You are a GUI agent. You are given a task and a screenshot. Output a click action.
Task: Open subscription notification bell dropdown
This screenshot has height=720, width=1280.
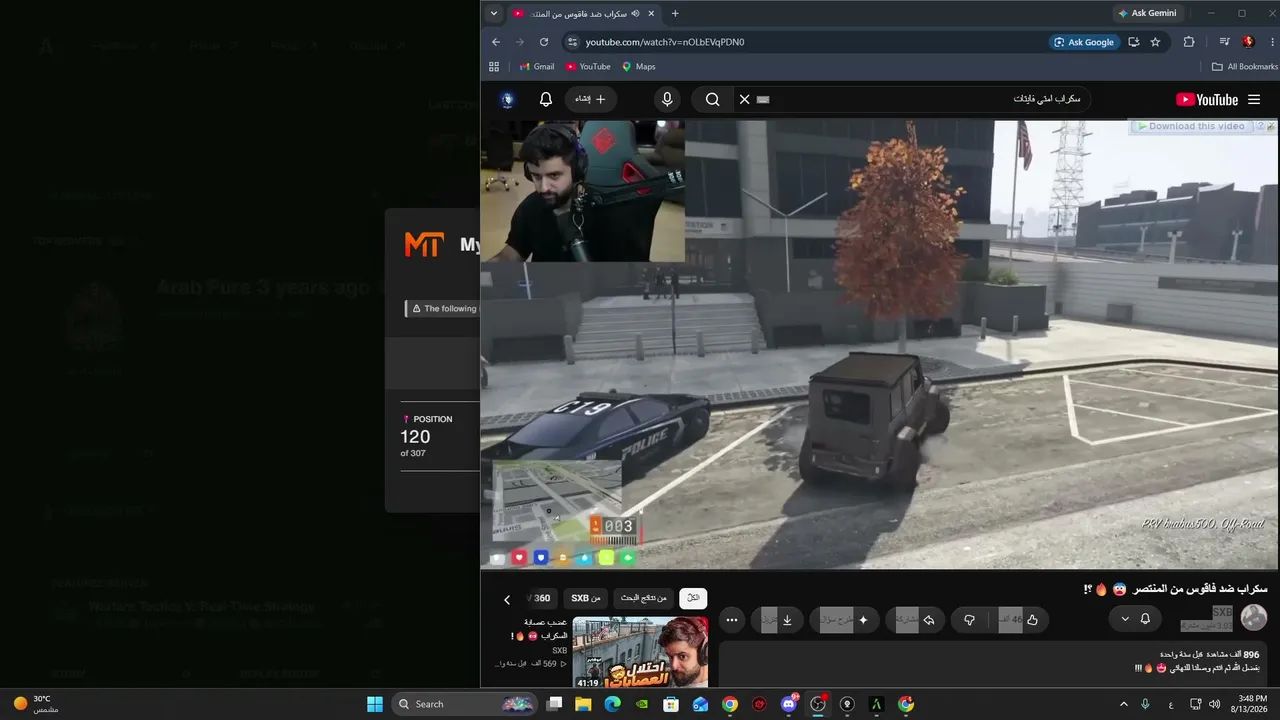[1135, 619]
